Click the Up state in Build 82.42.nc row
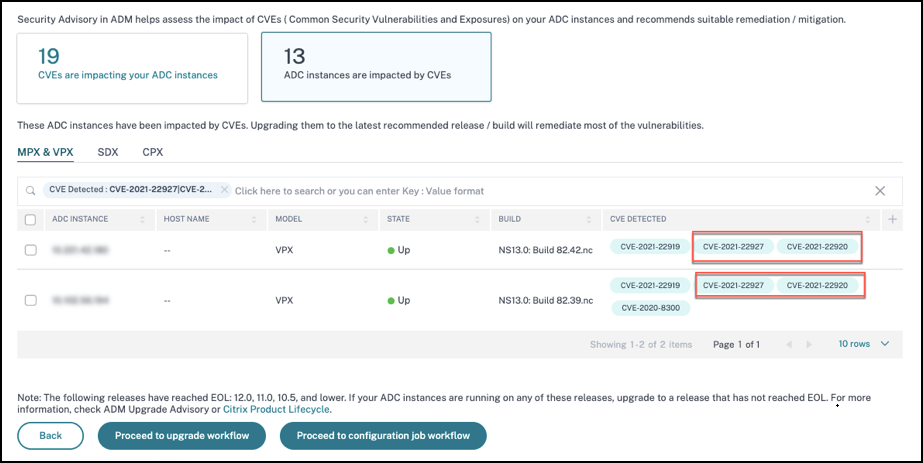Screen dimensions: 923x463 click(399, 250)
